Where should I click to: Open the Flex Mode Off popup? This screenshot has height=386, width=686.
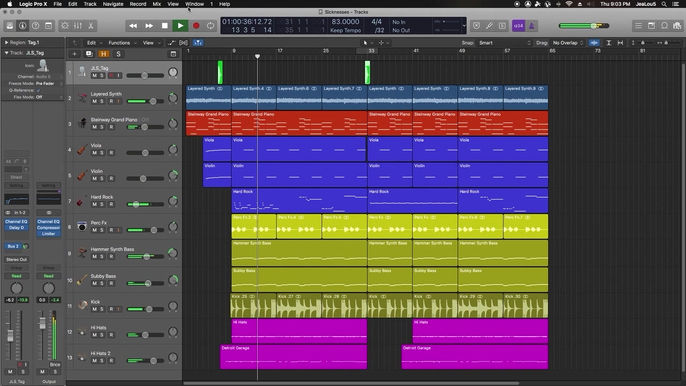tap(48, 97)
